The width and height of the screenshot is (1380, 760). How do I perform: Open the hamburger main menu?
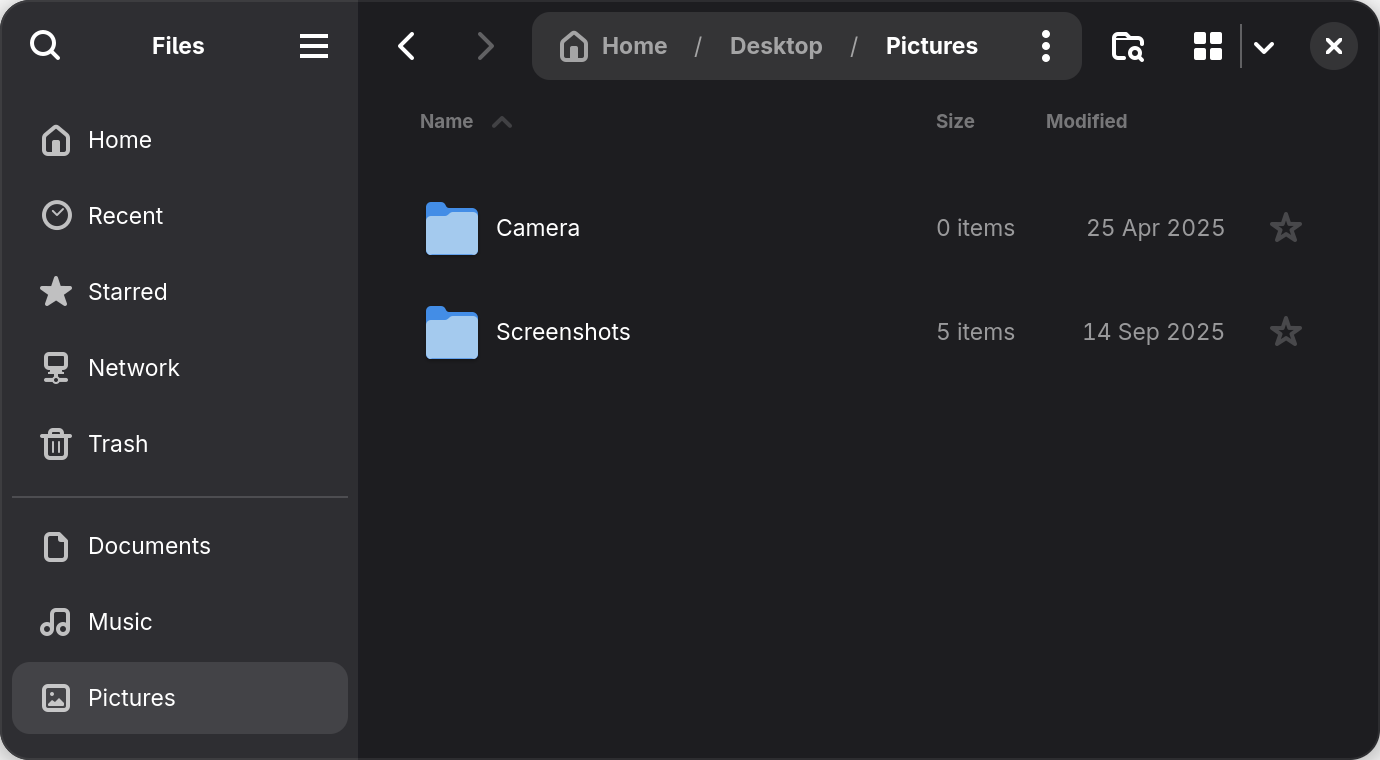pyautogui.click(x=314, y=46)
